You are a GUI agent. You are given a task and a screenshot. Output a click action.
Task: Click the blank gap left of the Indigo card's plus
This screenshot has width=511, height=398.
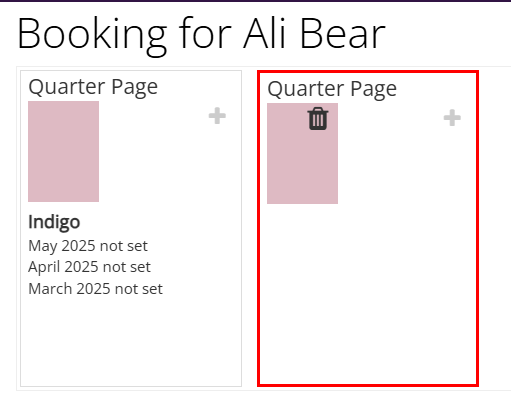click(153, 151)
